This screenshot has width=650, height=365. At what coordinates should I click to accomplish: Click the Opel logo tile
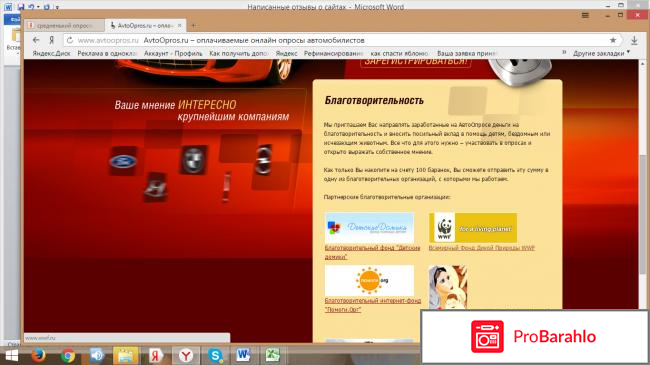[x=264, y=160]
